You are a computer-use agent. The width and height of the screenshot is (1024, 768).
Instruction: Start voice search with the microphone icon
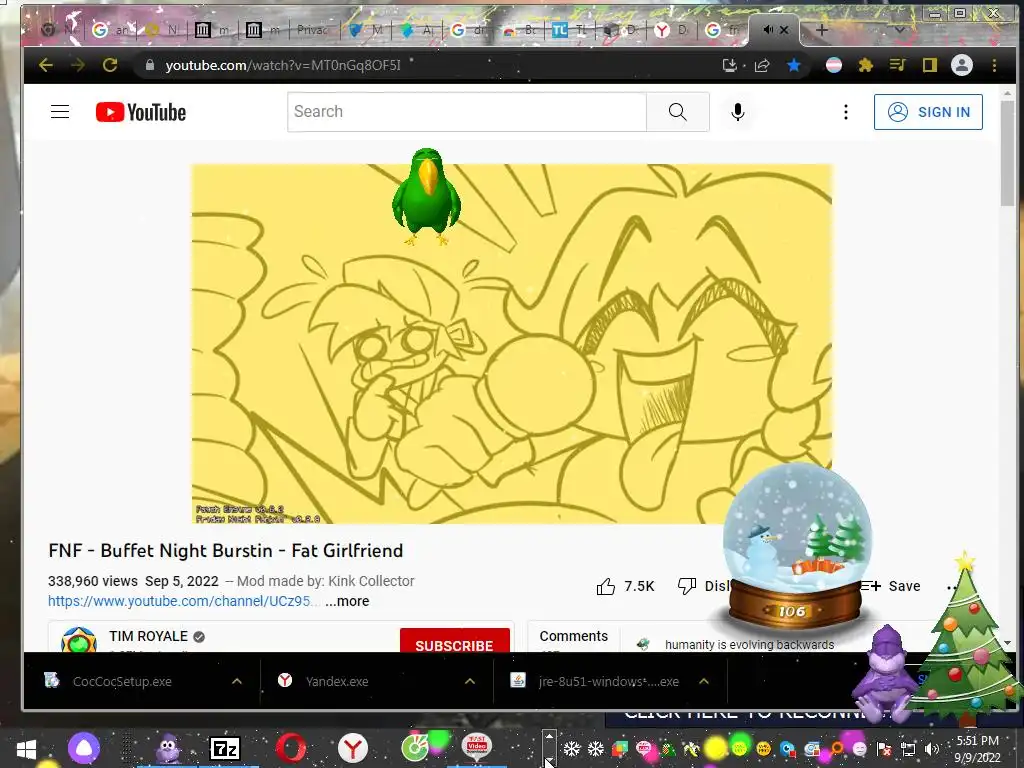coord(738,112)
